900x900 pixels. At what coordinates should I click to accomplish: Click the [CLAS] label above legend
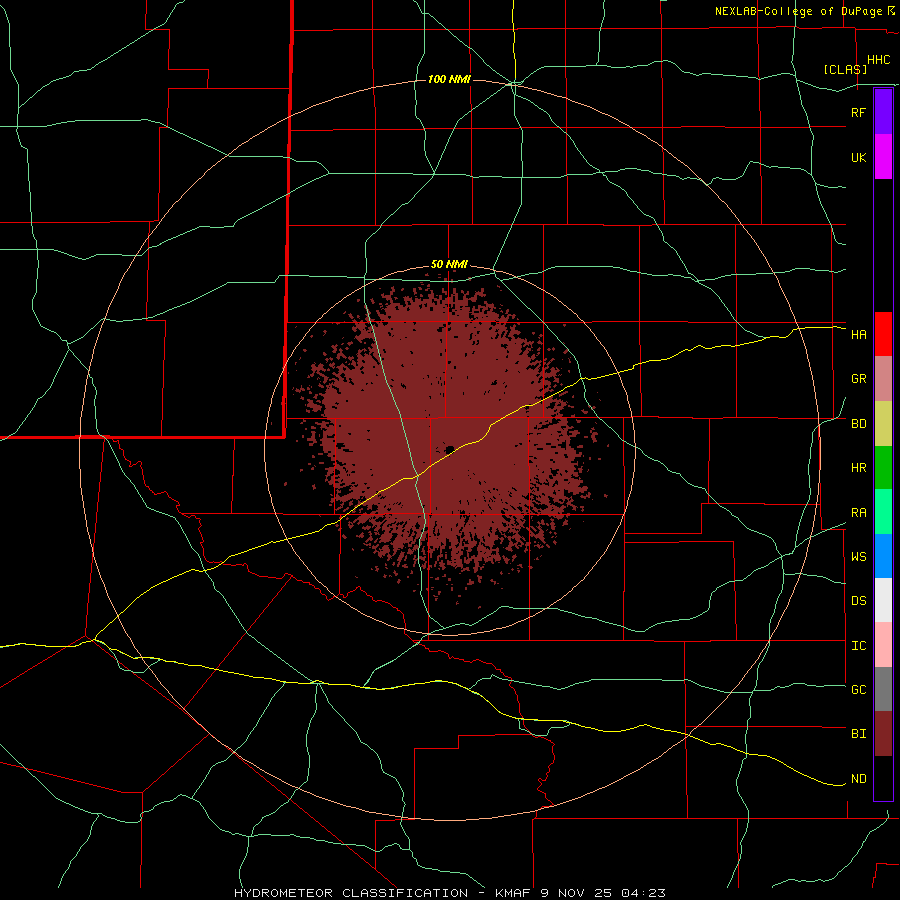tap(845, 69)
